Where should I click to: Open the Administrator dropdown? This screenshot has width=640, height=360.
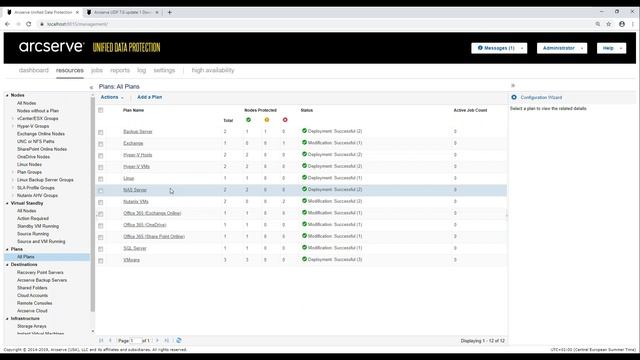click(562, 48)
